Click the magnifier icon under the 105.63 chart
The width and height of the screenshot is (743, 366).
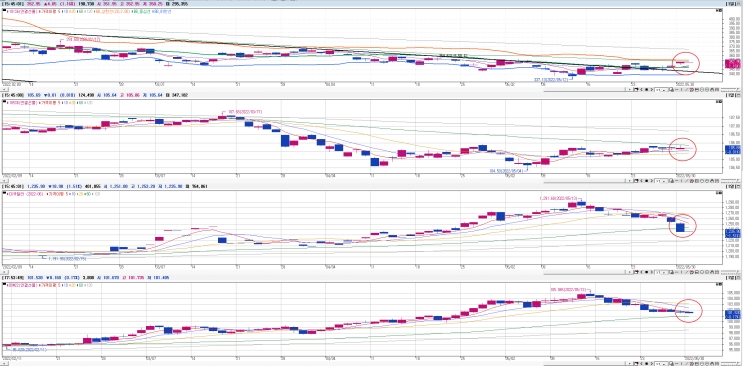671,181
